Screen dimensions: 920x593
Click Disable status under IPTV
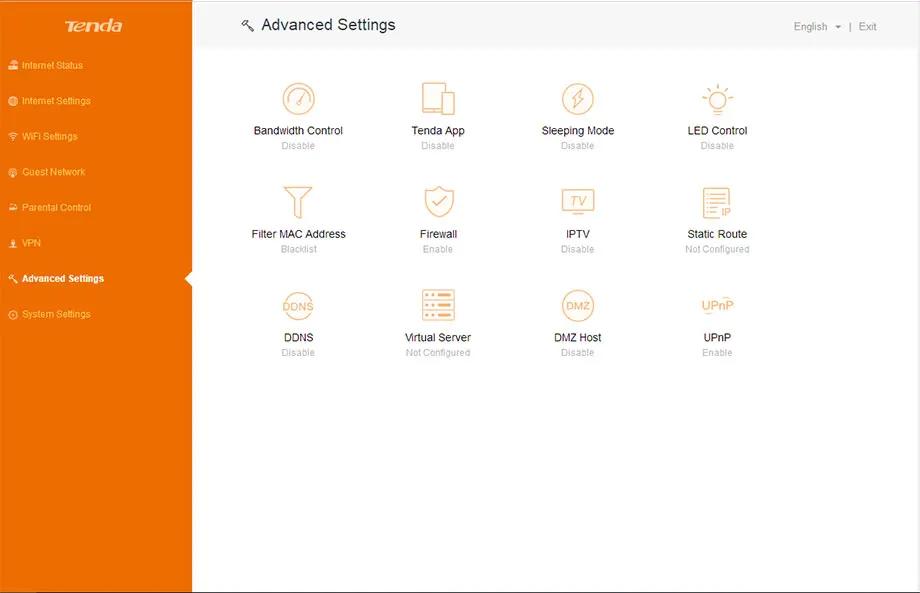coord(577,249)
